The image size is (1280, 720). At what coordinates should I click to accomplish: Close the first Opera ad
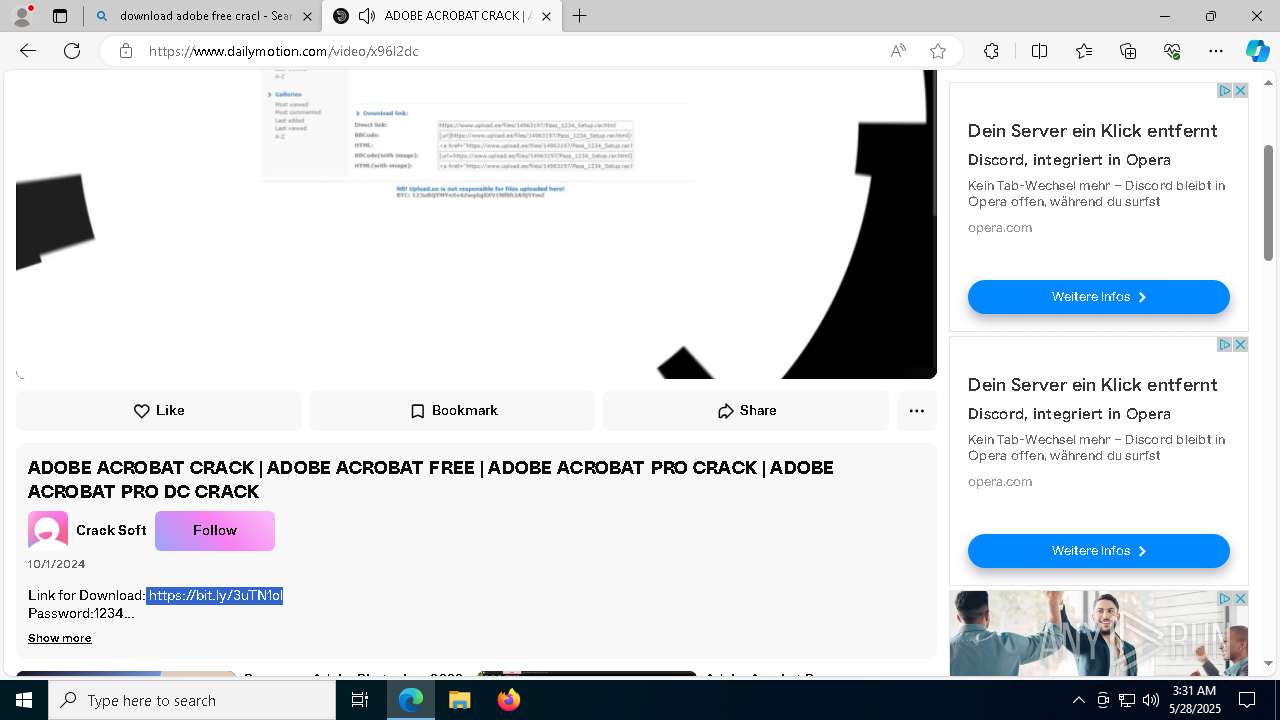click(1240, 90)
